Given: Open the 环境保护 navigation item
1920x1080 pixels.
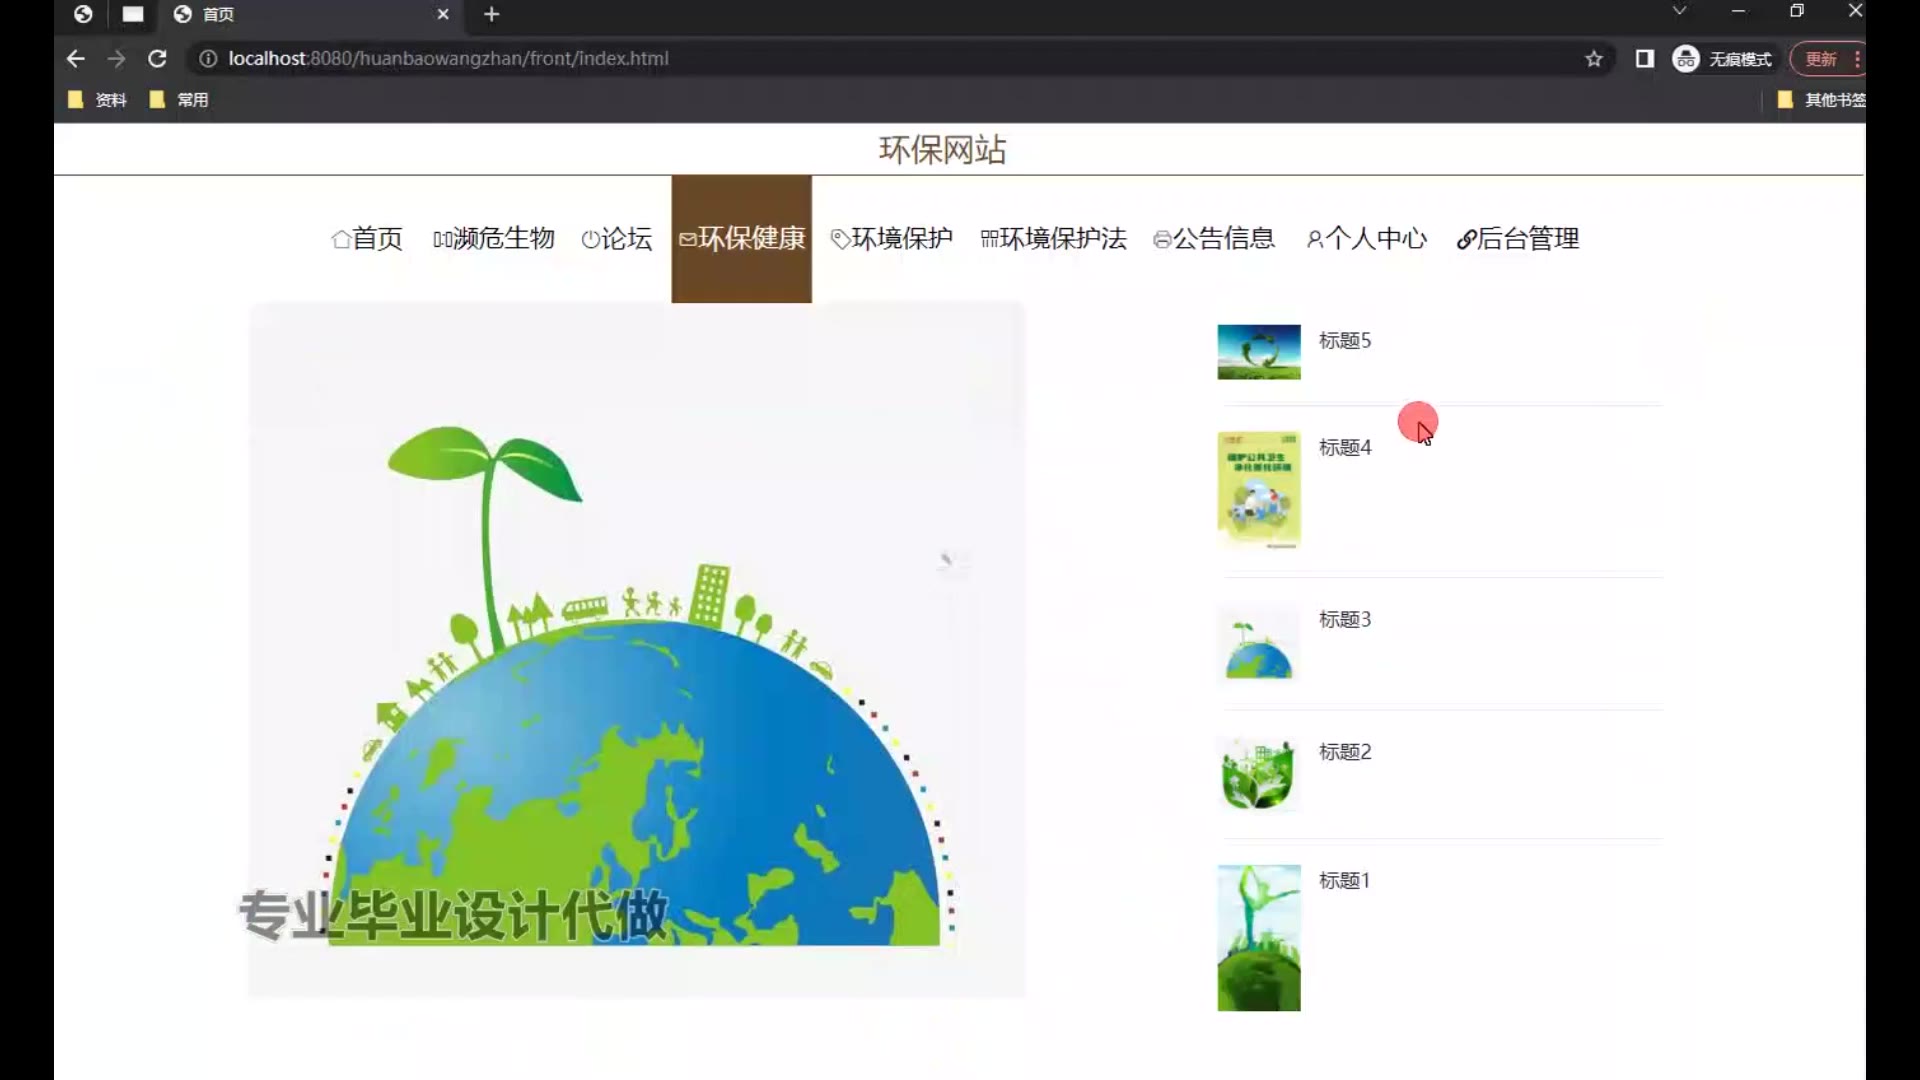Looking at the screenshot, I should coord(891,239).
